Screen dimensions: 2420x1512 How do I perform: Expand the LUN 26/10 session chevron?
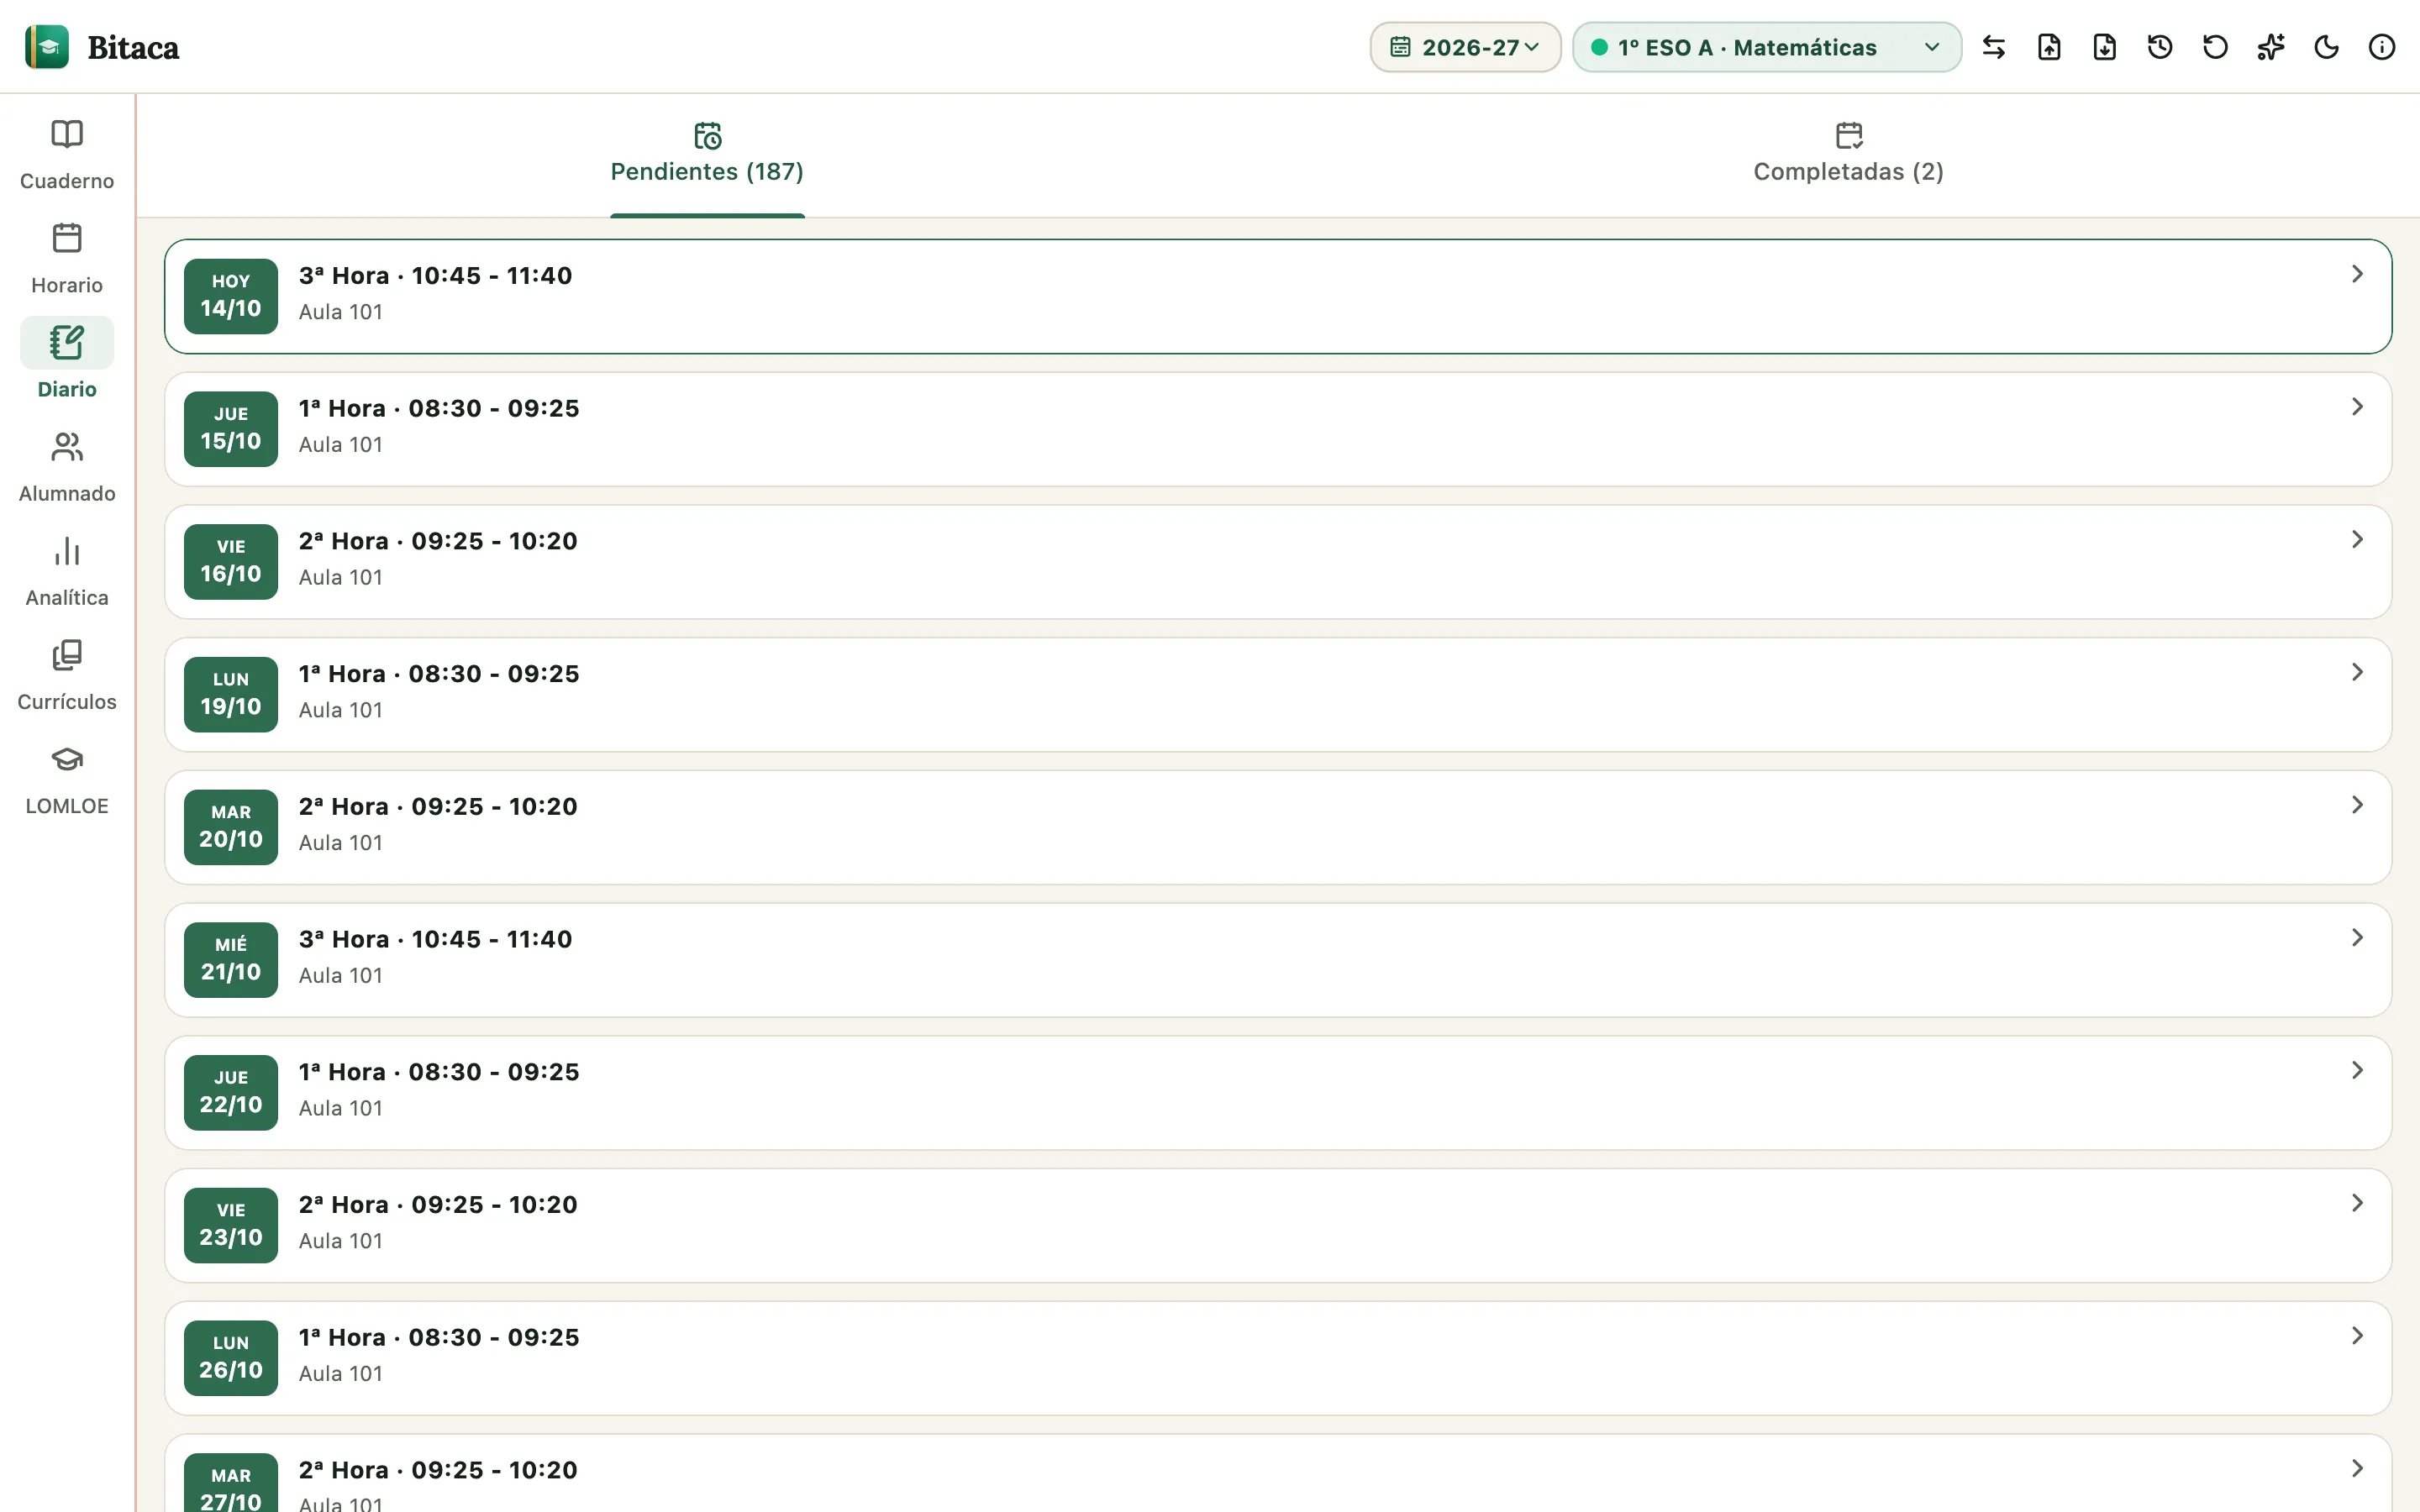click(2357, 1336)
